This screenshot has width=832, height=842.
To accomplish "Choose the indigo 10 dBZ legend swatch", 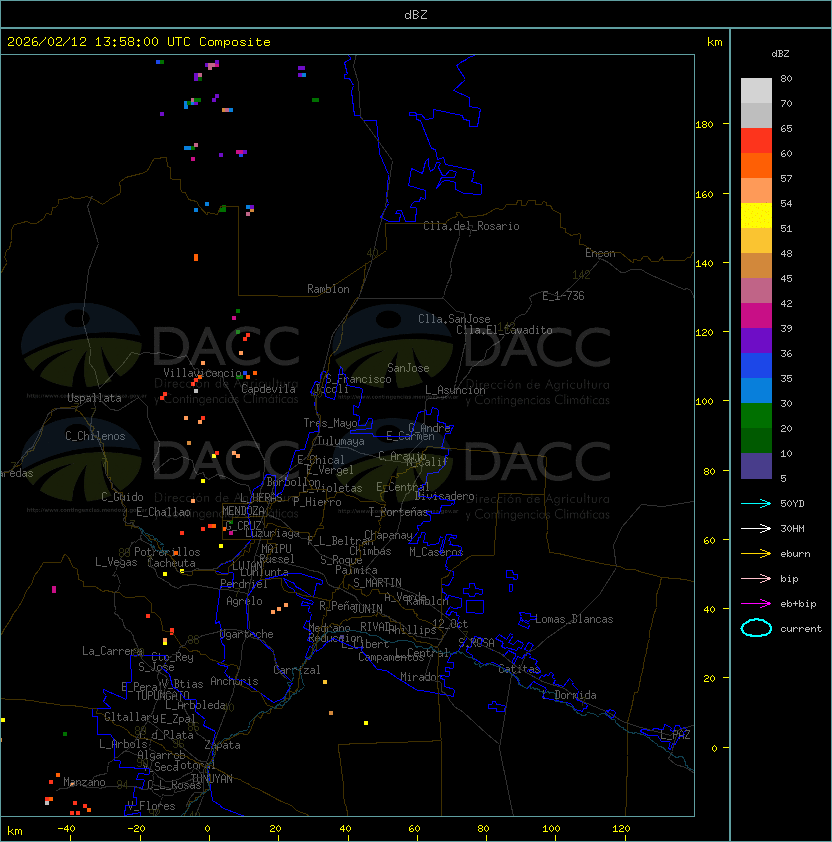I will point(756,465).
